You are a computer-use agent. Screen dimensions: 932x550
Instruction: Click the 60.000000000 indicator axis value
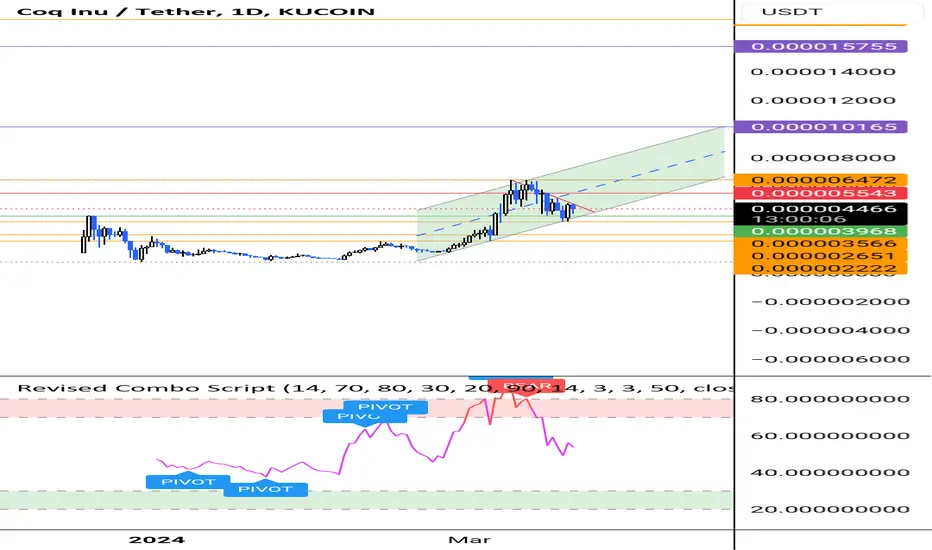tap(830, 435)
